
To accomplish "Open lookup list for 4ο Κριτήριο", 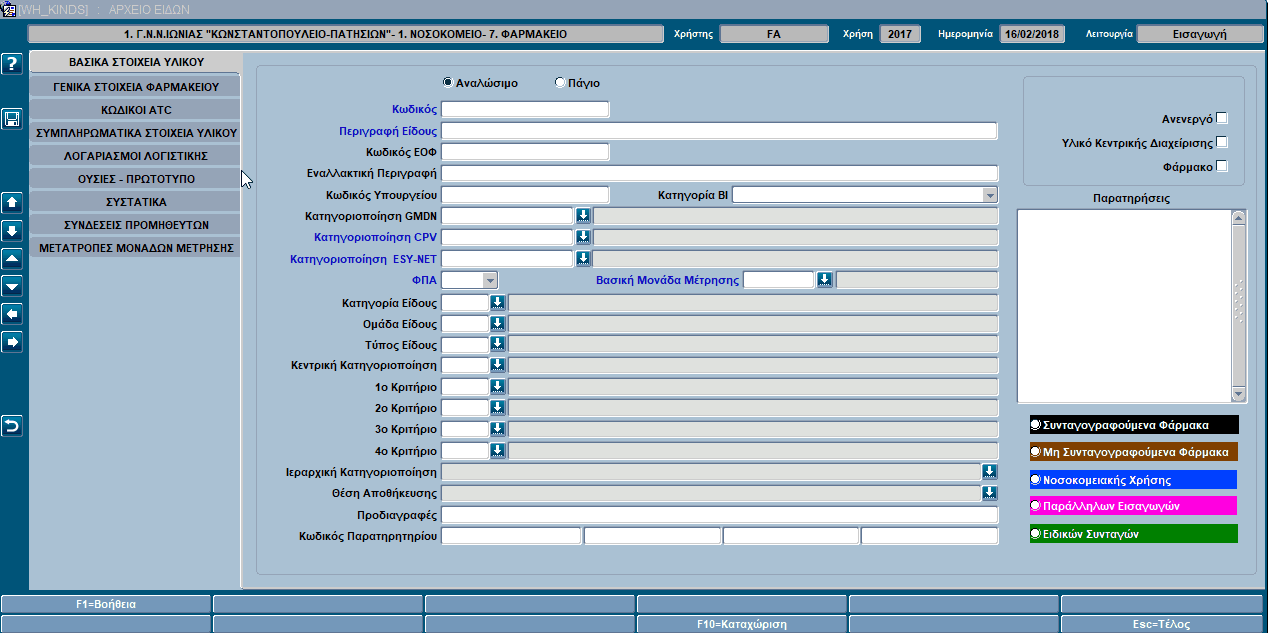I will coord(498,451).
